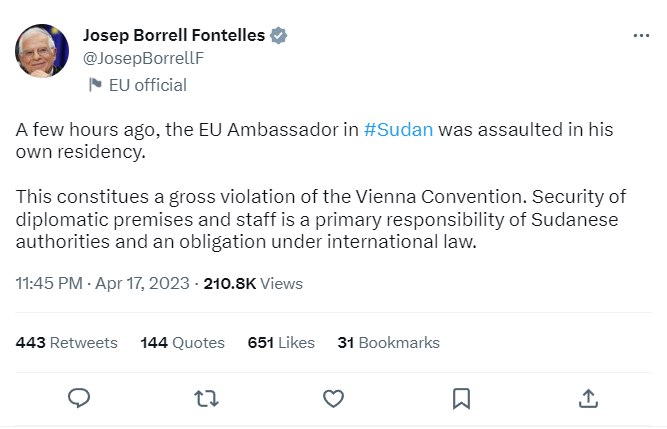
Task: Bookmark this tweet using the bookmark icon
Action: (x=461, y=399)
